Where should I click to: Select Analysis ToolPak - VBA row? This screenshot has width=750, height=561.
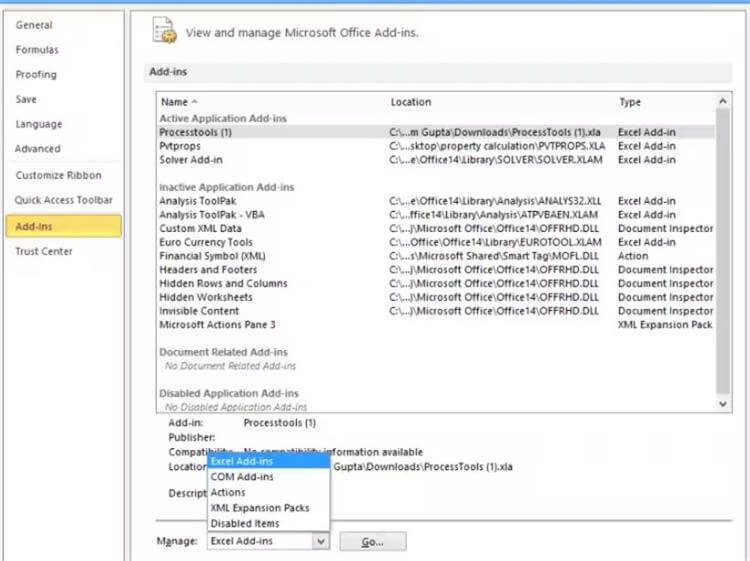pyautogui.click(x=436, y=215)
